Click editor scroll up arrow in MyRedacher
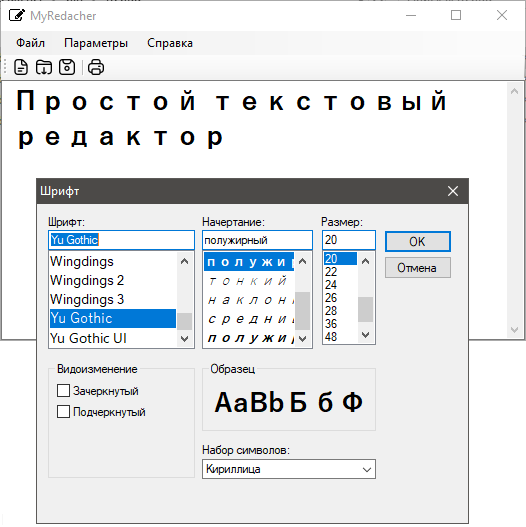526x527 pixels. click(514, 91)
